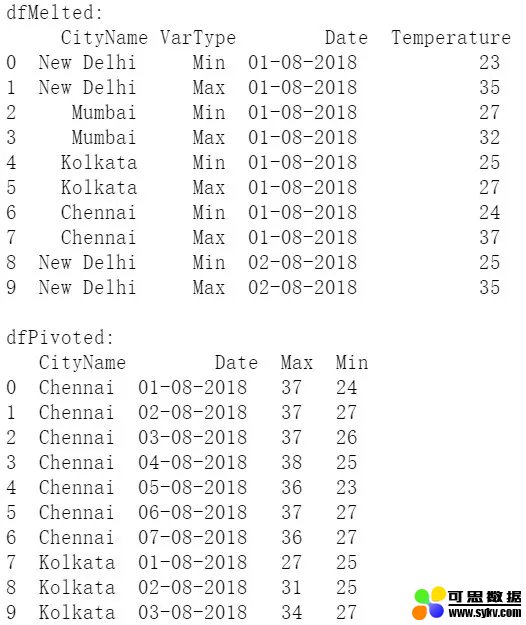Viewport: 526px width, 625px height.
Task: Click temperature value 32 for Mumbai Max
Action: point(489,138)
